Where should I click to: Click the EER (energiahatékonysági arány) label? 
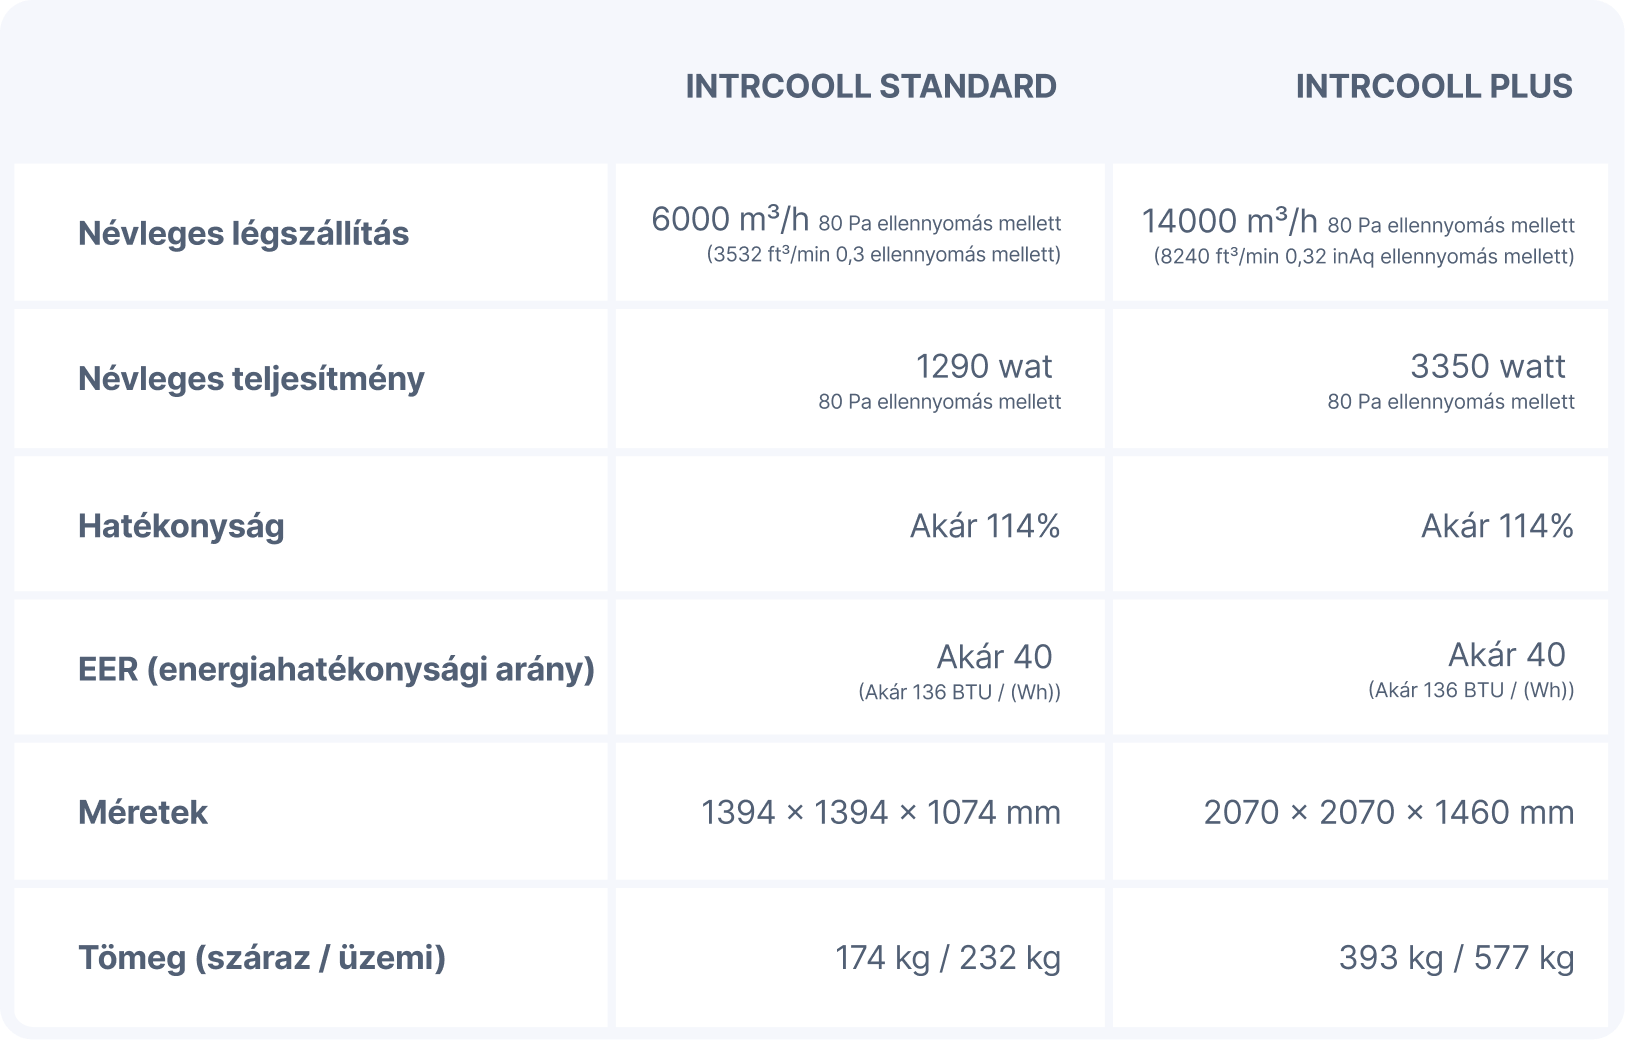(x=336, y=669)
